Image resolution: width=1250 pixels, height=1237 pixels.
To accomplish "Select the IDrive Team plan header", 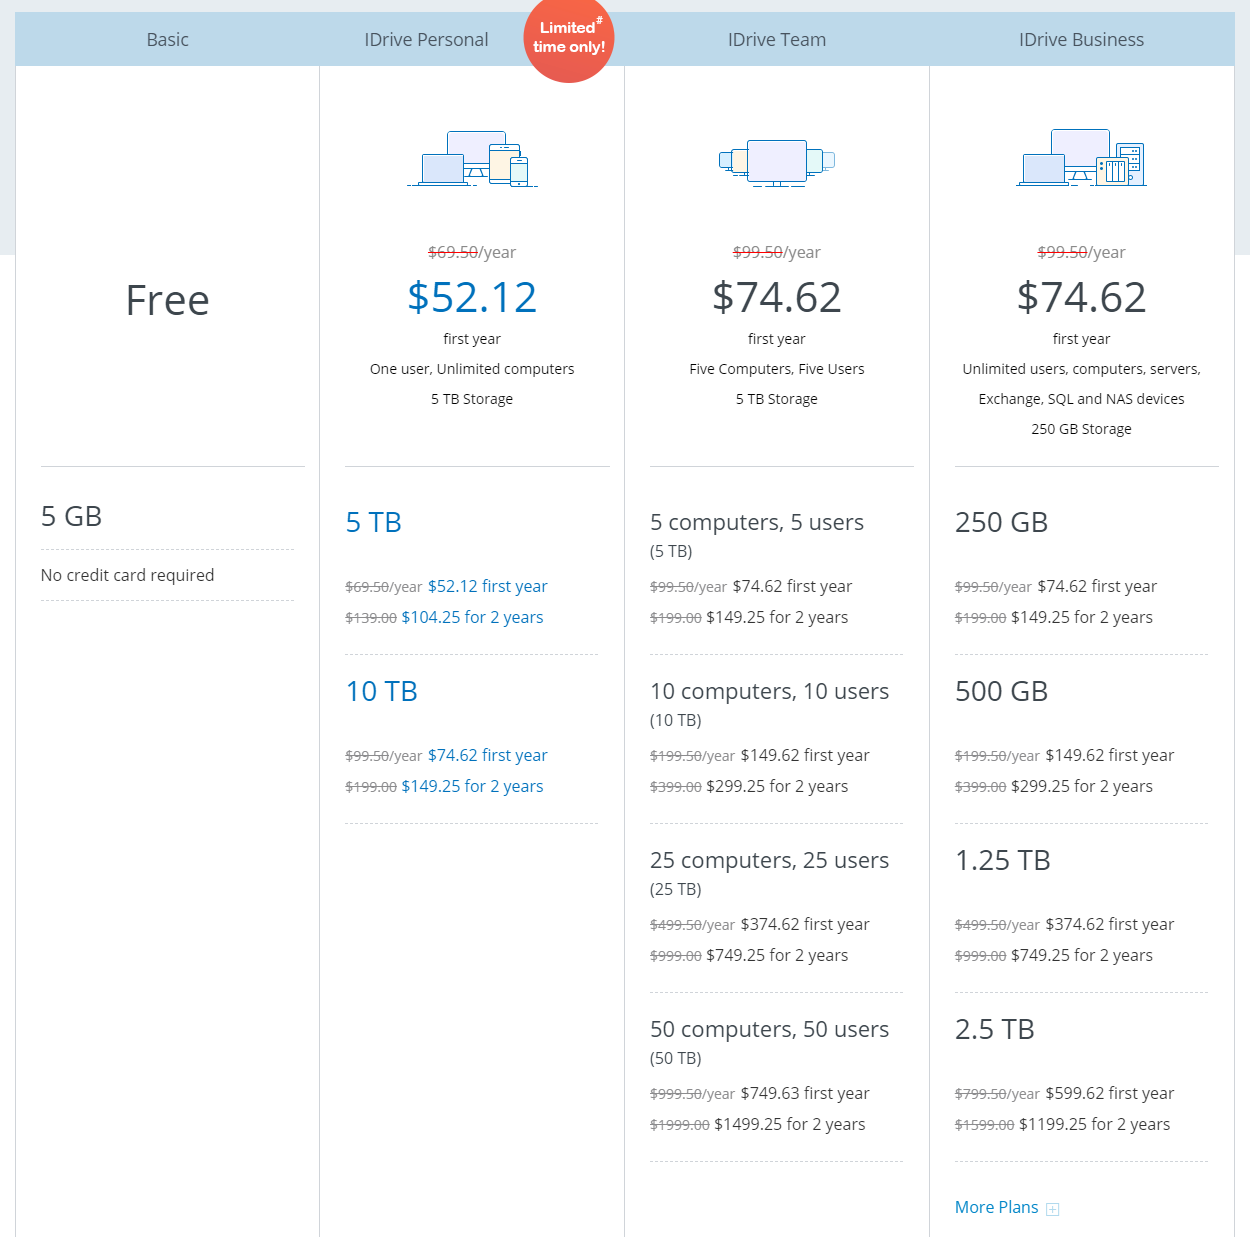I will (776, 40).
